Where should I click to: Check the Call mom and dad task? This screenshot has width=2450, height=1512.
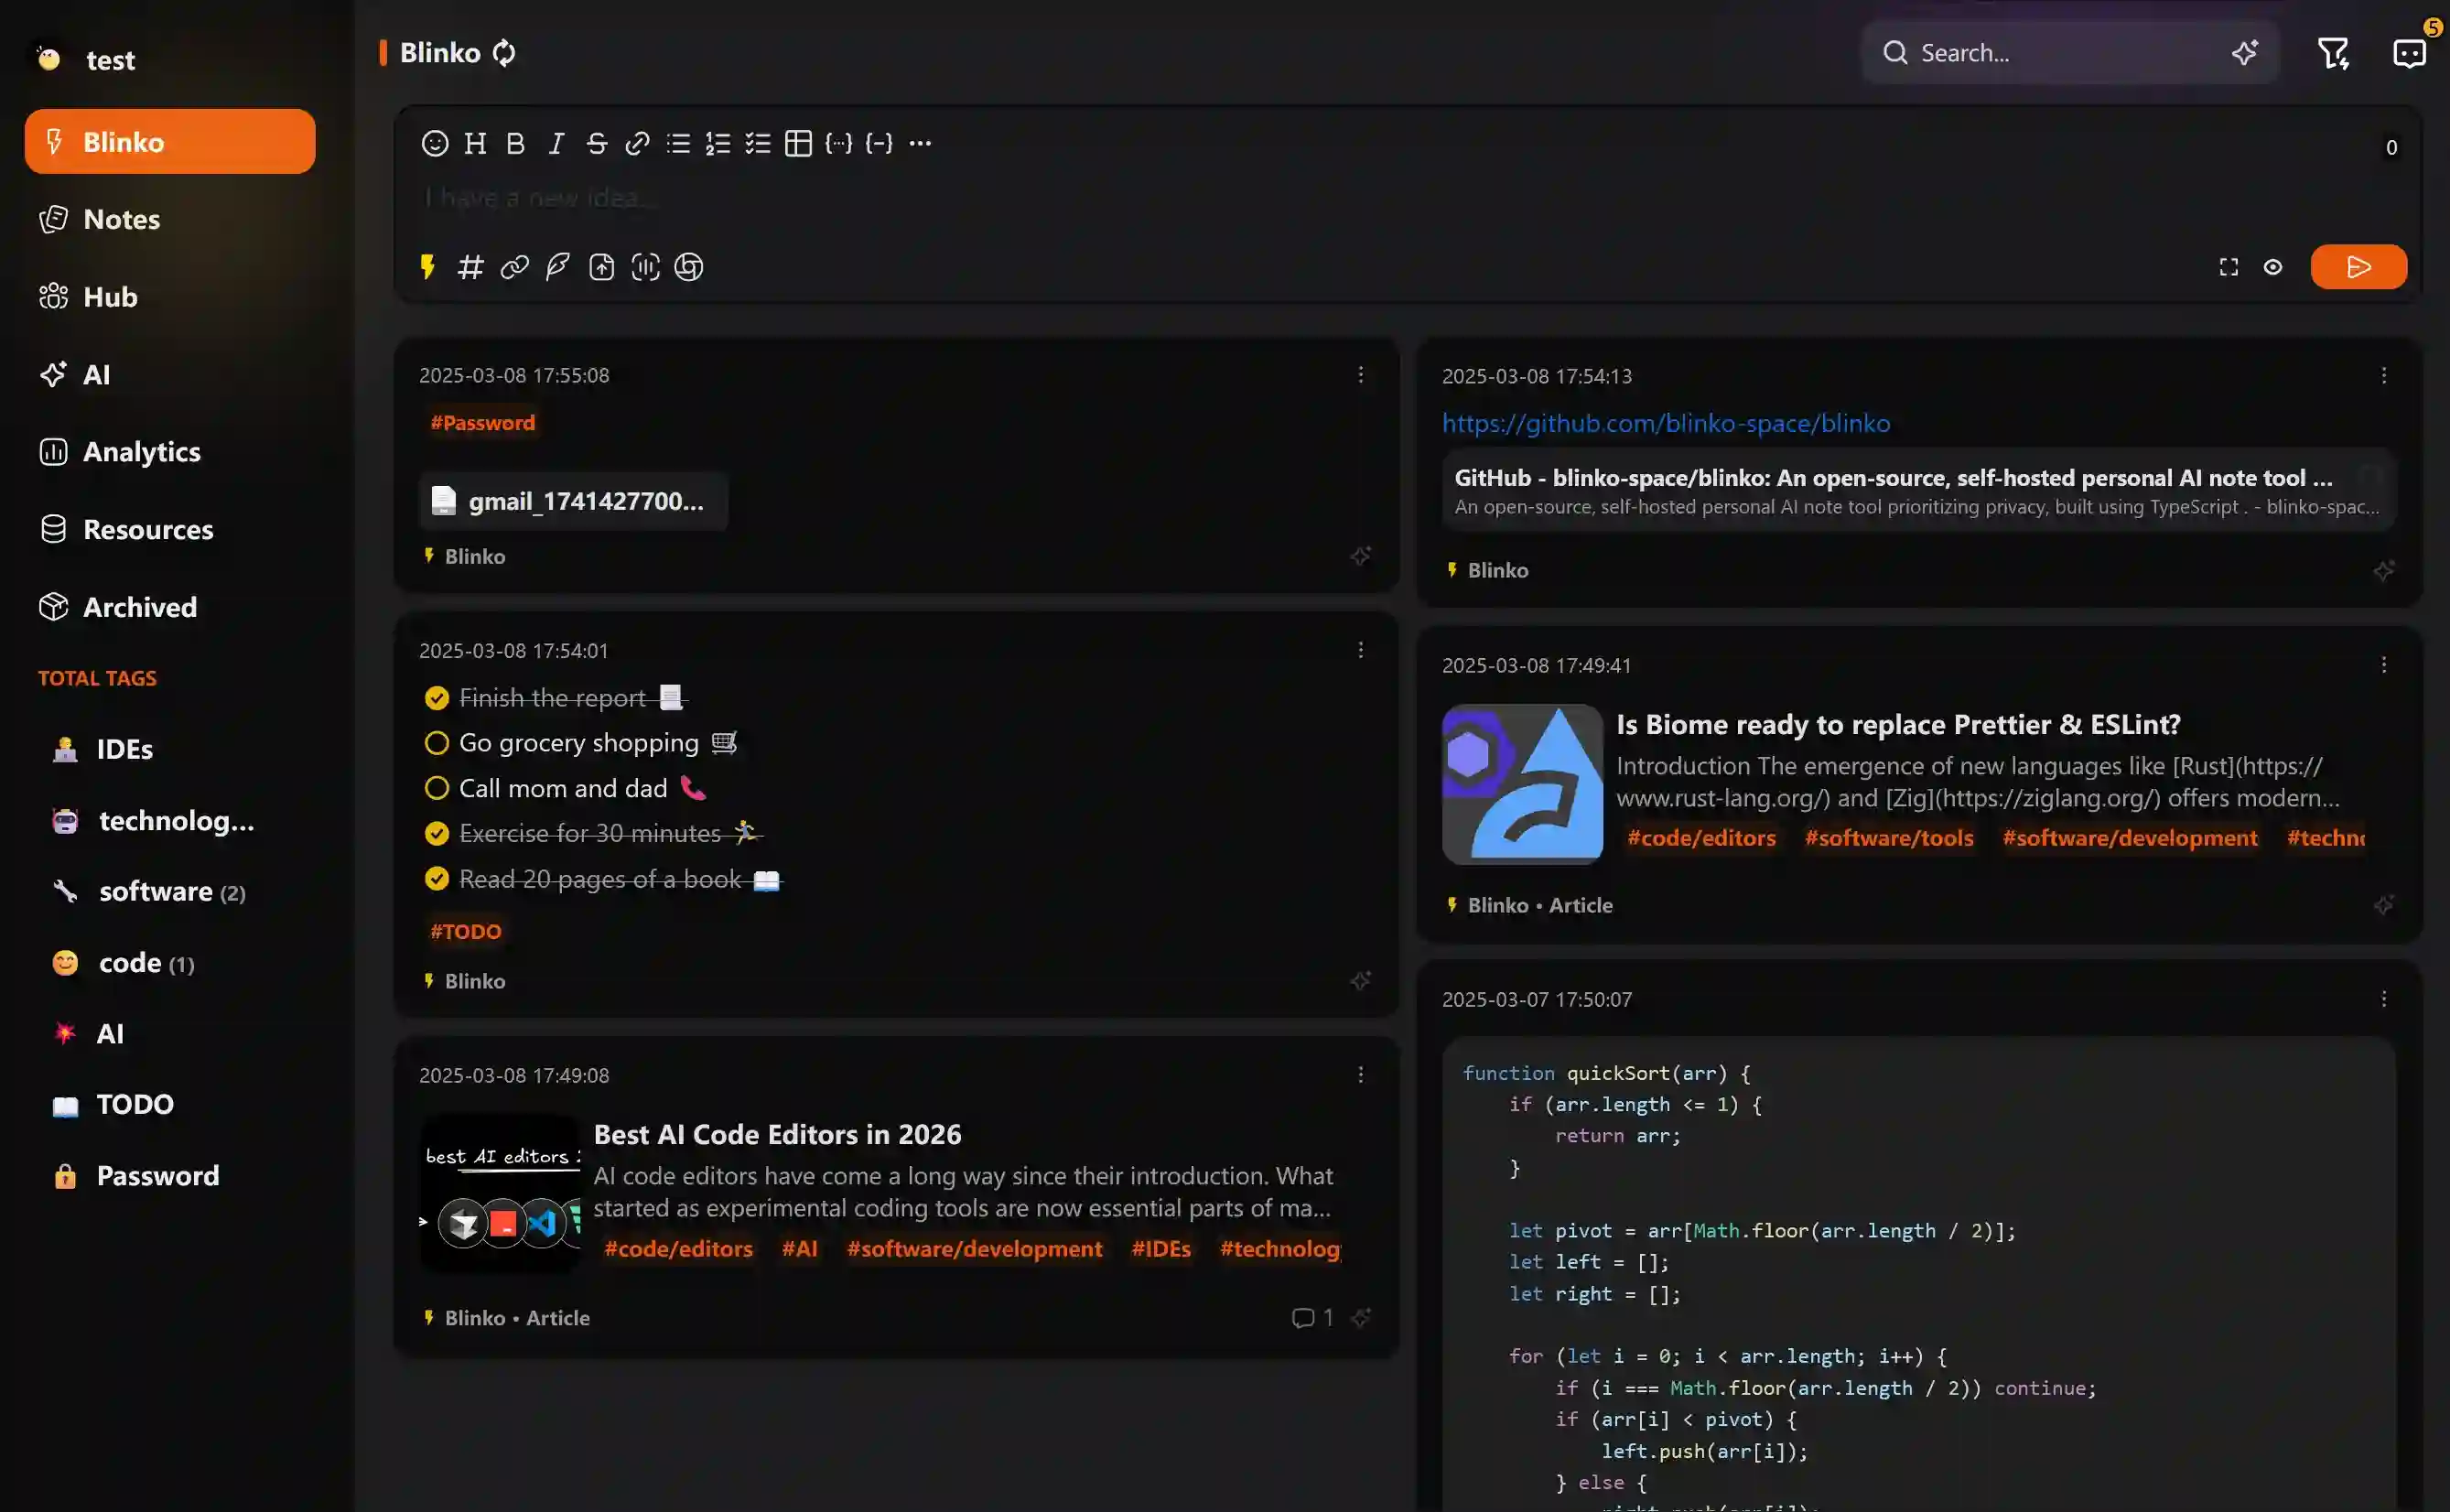click(436, 788)
